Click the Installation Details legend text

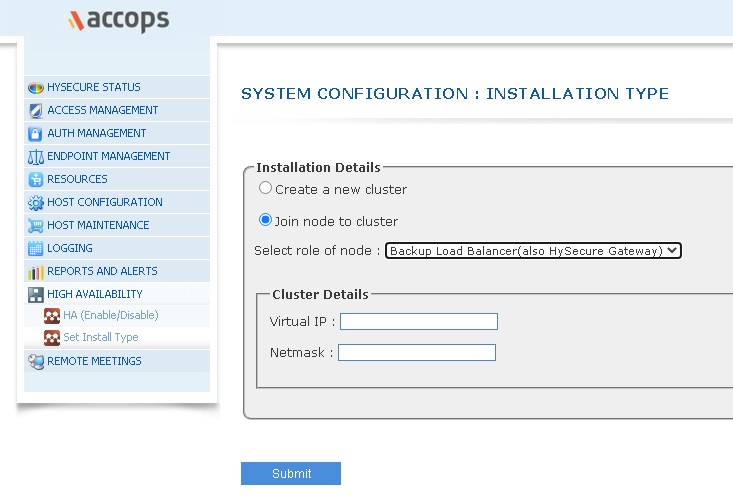pyautogui.click(x=318, y=167)
